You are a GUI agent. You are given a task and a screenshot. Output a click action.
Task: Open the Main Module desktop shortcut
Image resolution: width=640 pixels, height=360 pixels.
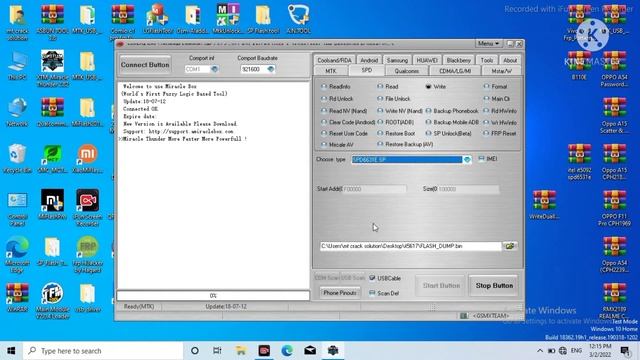[x=52, y=301]
